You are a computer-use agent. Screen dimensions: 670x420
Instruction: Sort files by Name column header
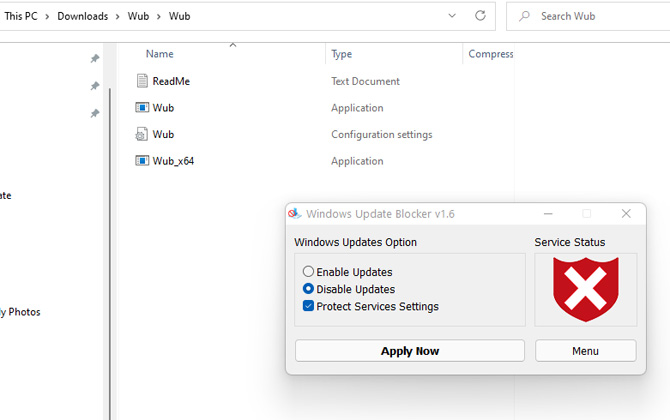point(159,54)
